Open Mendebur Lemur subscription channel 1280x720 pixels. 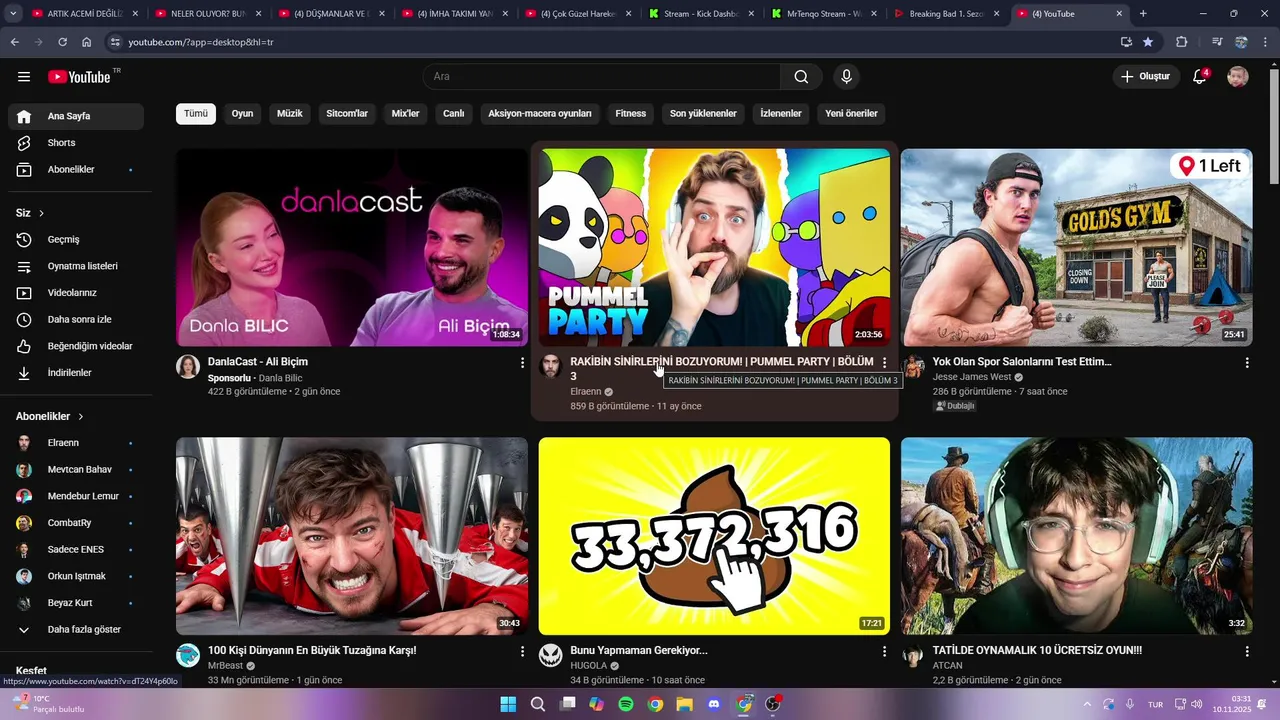pos(76,496)
